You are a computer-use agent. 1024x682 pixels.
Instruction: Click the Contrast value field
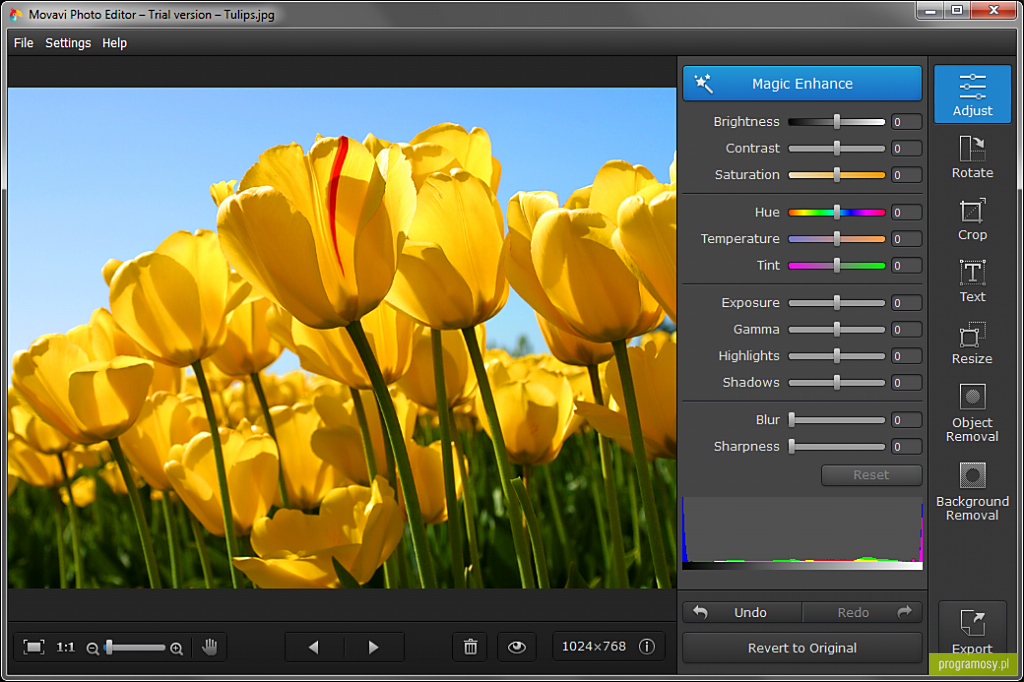(x=906, y=148)
